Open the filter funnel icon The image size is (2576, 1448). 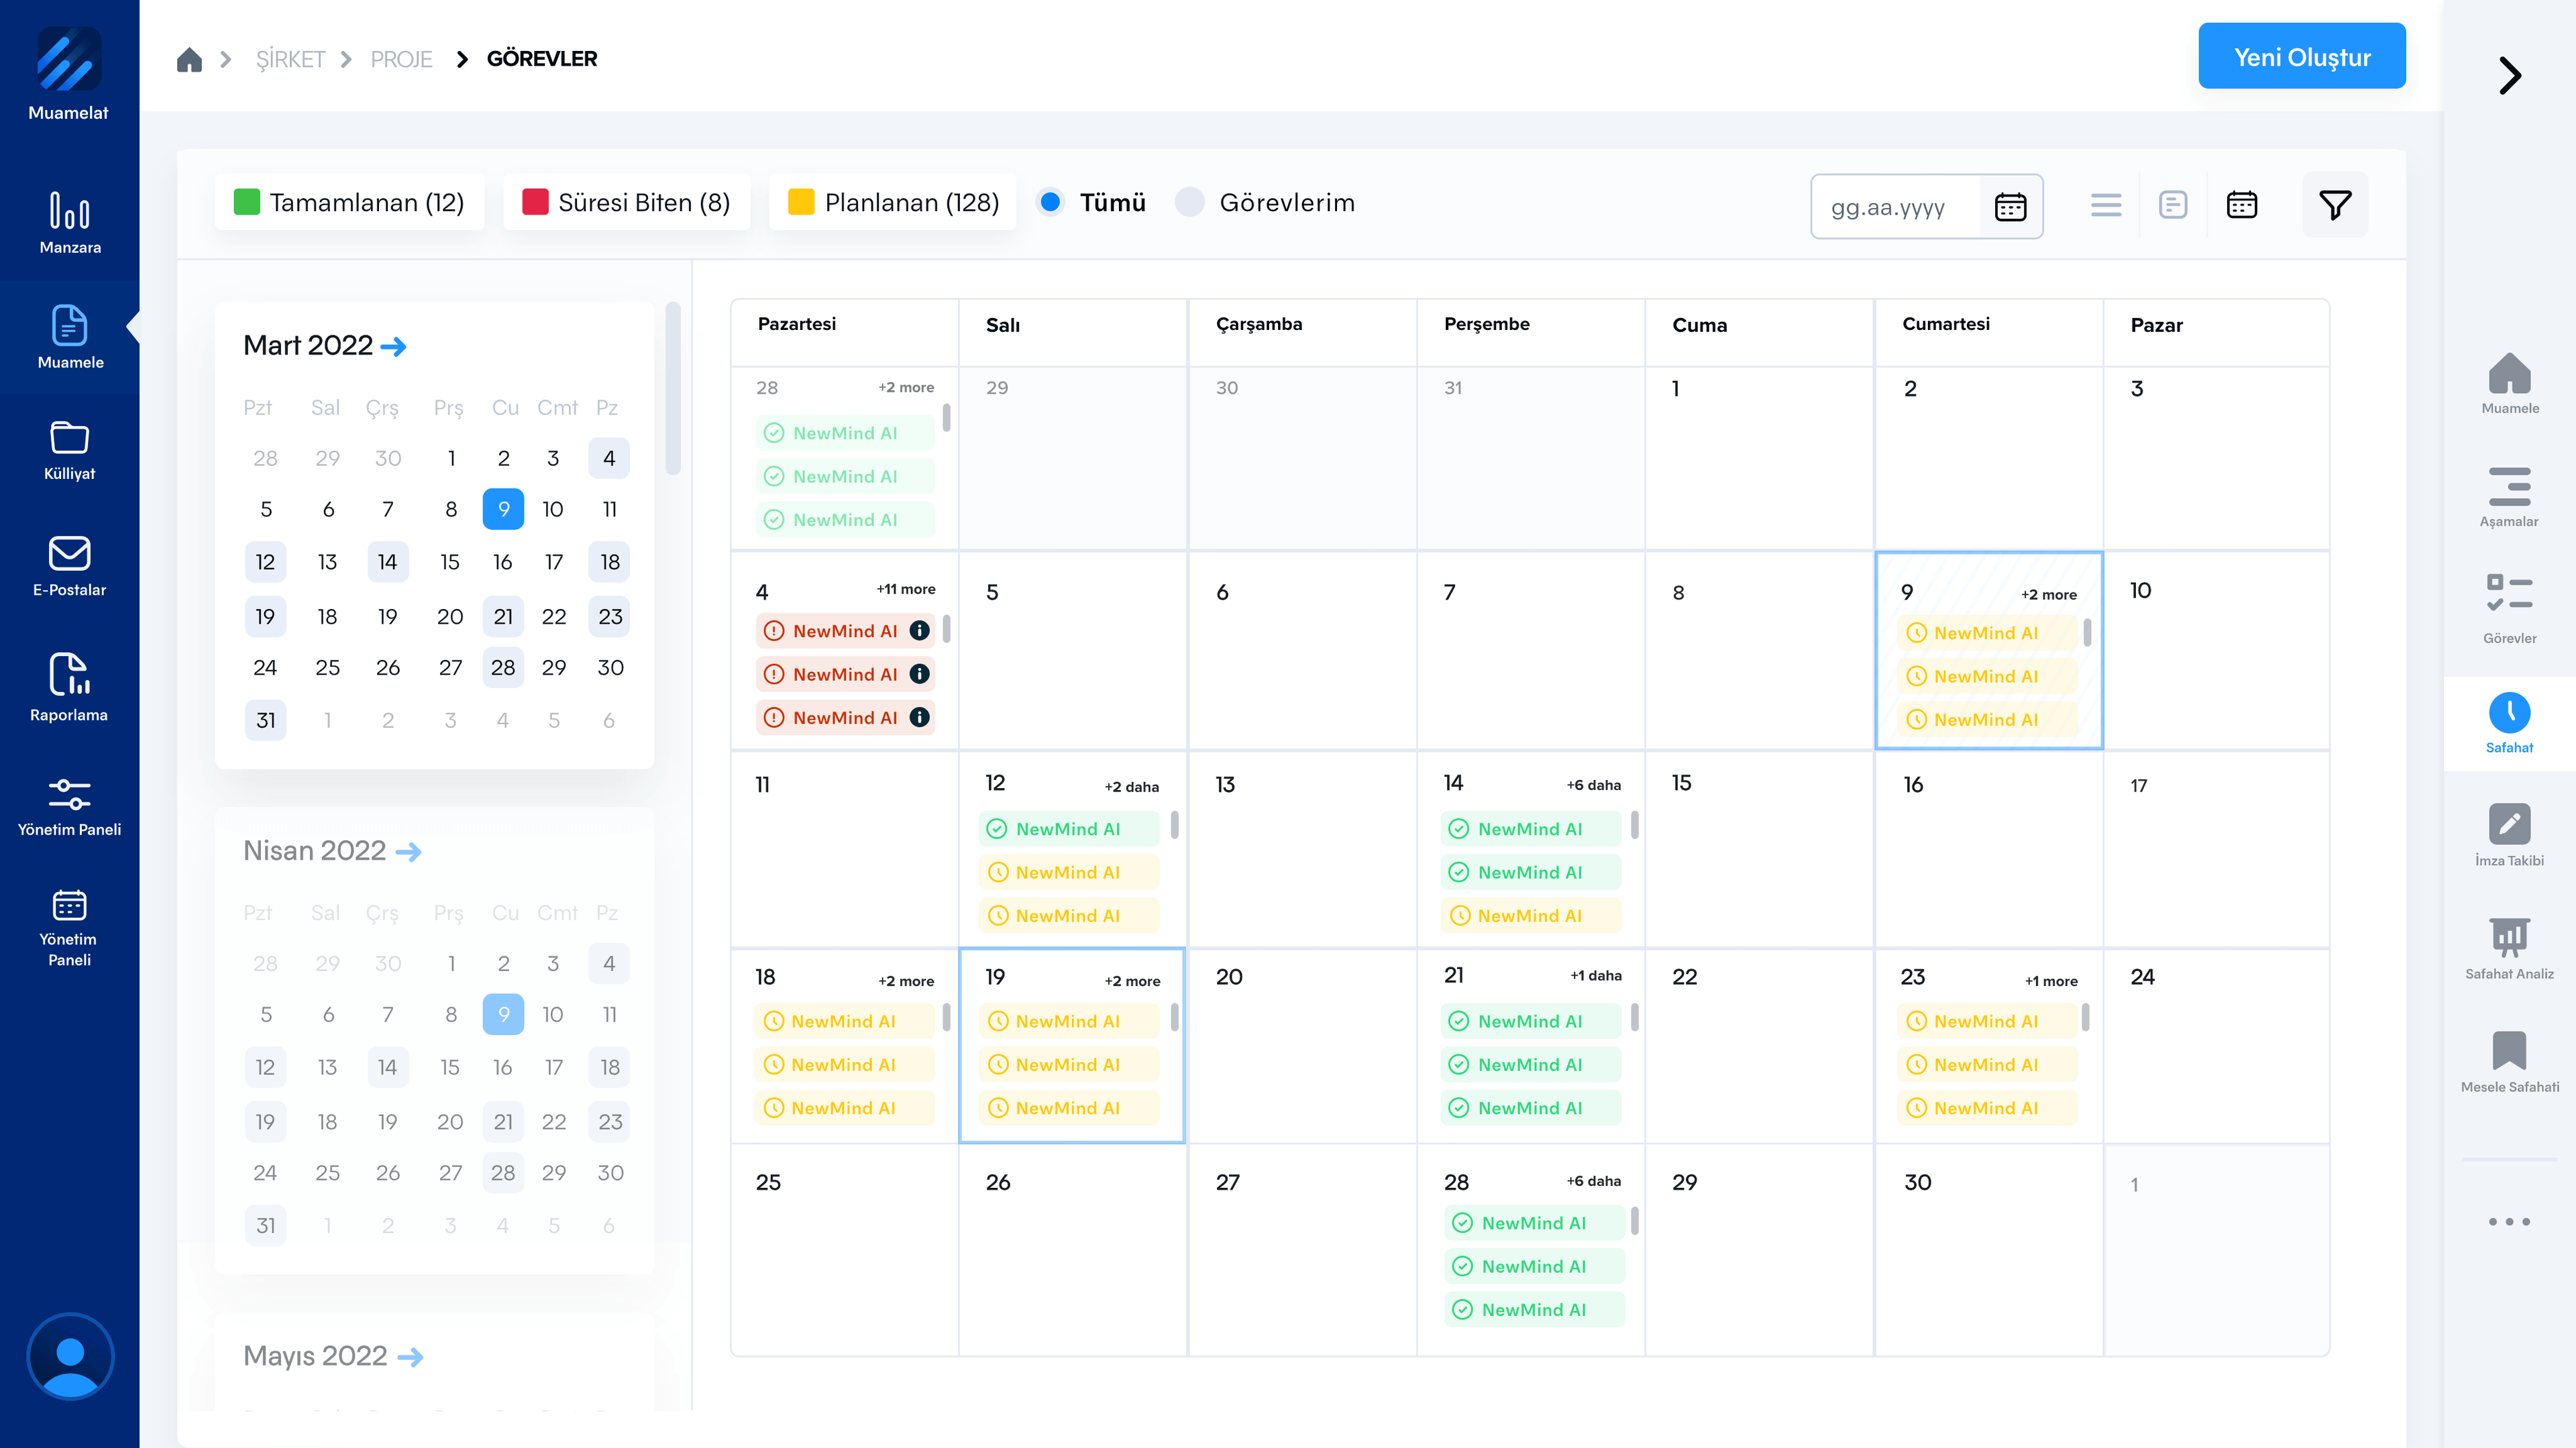(x=2334, y=205)
